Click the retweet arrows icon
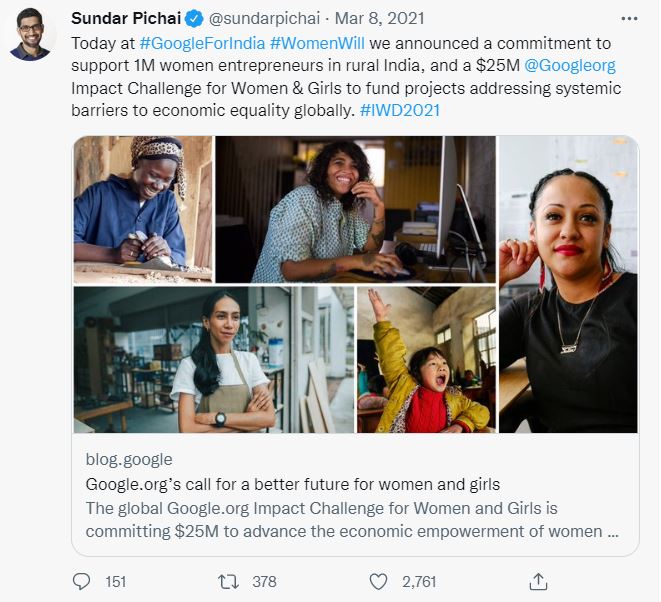The image size is (661, 602). [x=227, y=581]
